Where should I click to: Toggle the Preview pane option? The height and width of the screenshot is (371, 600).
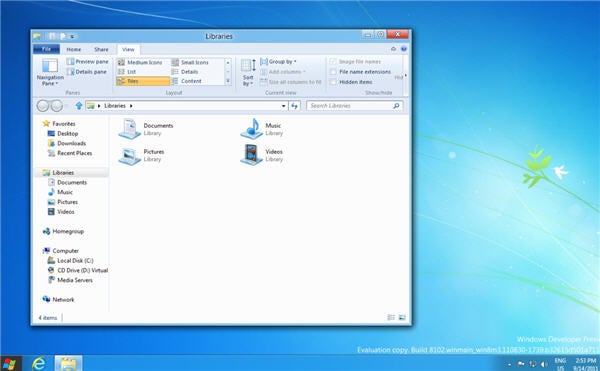(x=88, y=62)
